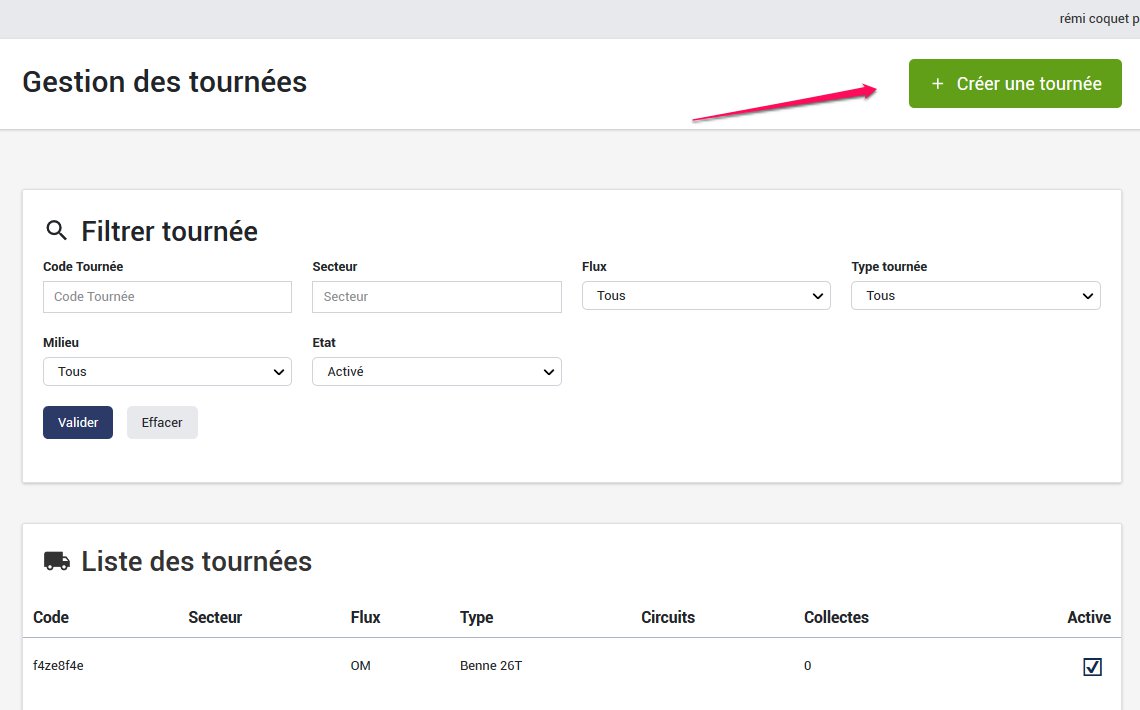Screen dimensions: 1140x710
Task: Click into the Secteur filter input
Action: point(437,297)
